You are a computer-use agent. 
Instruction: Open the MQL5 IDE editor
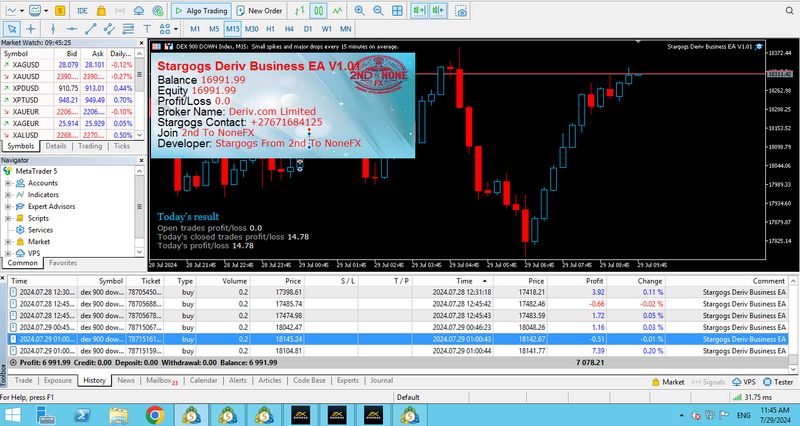[x=82, y=11]
